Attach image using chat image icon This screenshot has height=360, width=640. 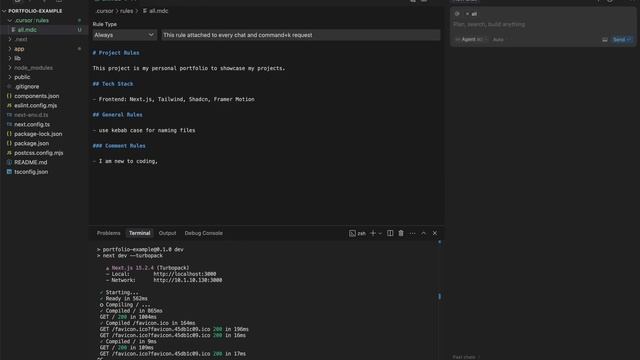pyautogui.click(x=604, y=40)
